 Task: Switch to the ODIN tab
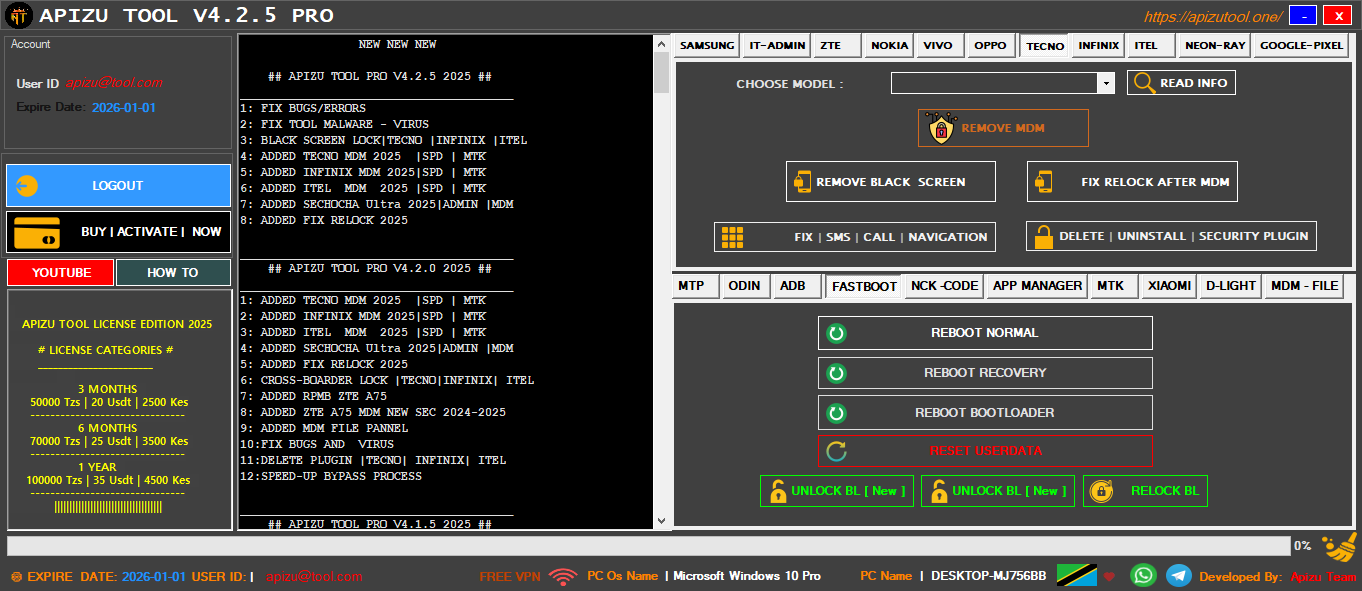pyautogui.click(x=744, y=286)
